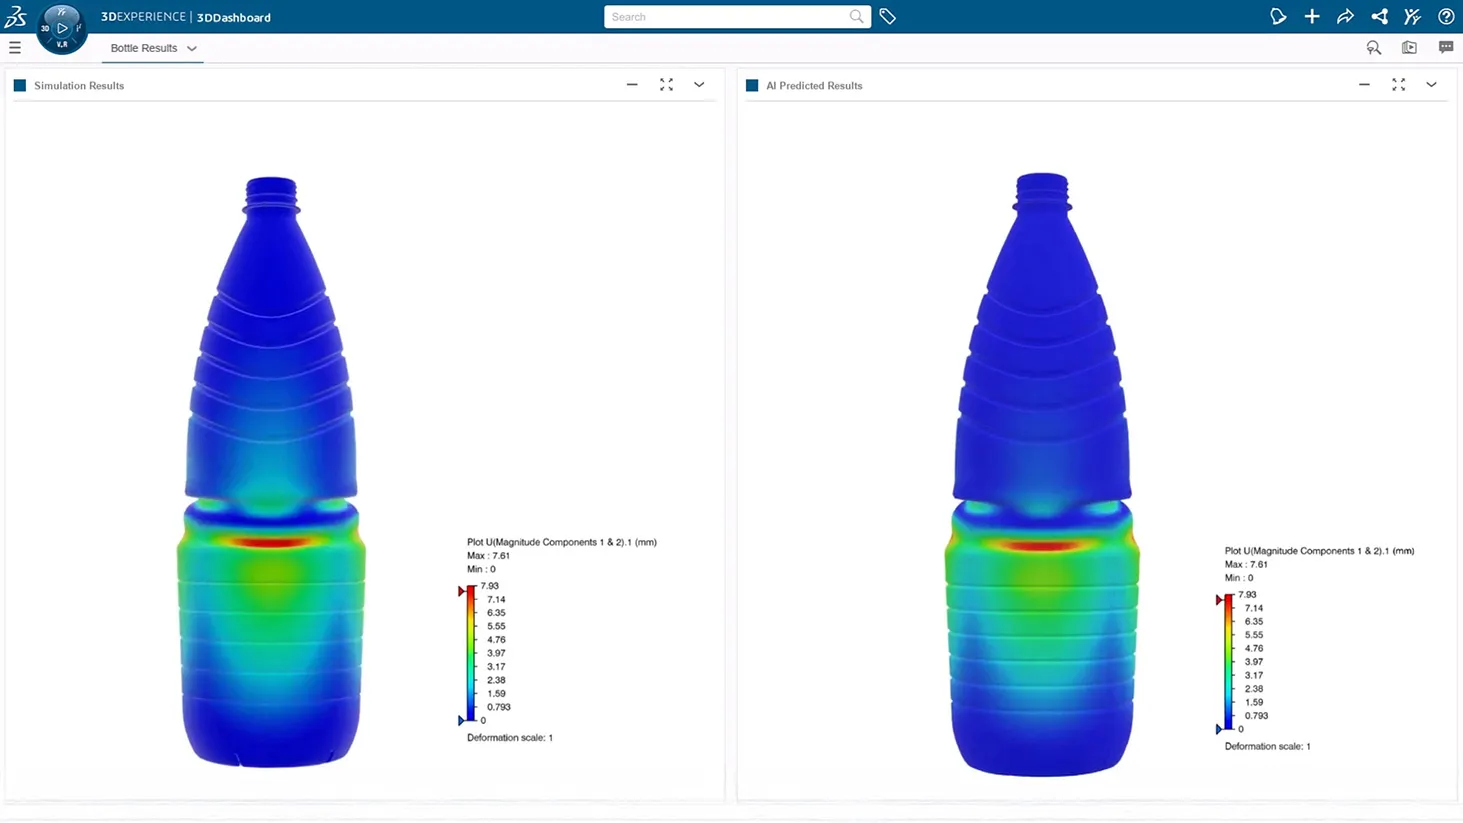Click the media library play icon
This screenshot has height=823, width=1463.
coord(1409,47)
